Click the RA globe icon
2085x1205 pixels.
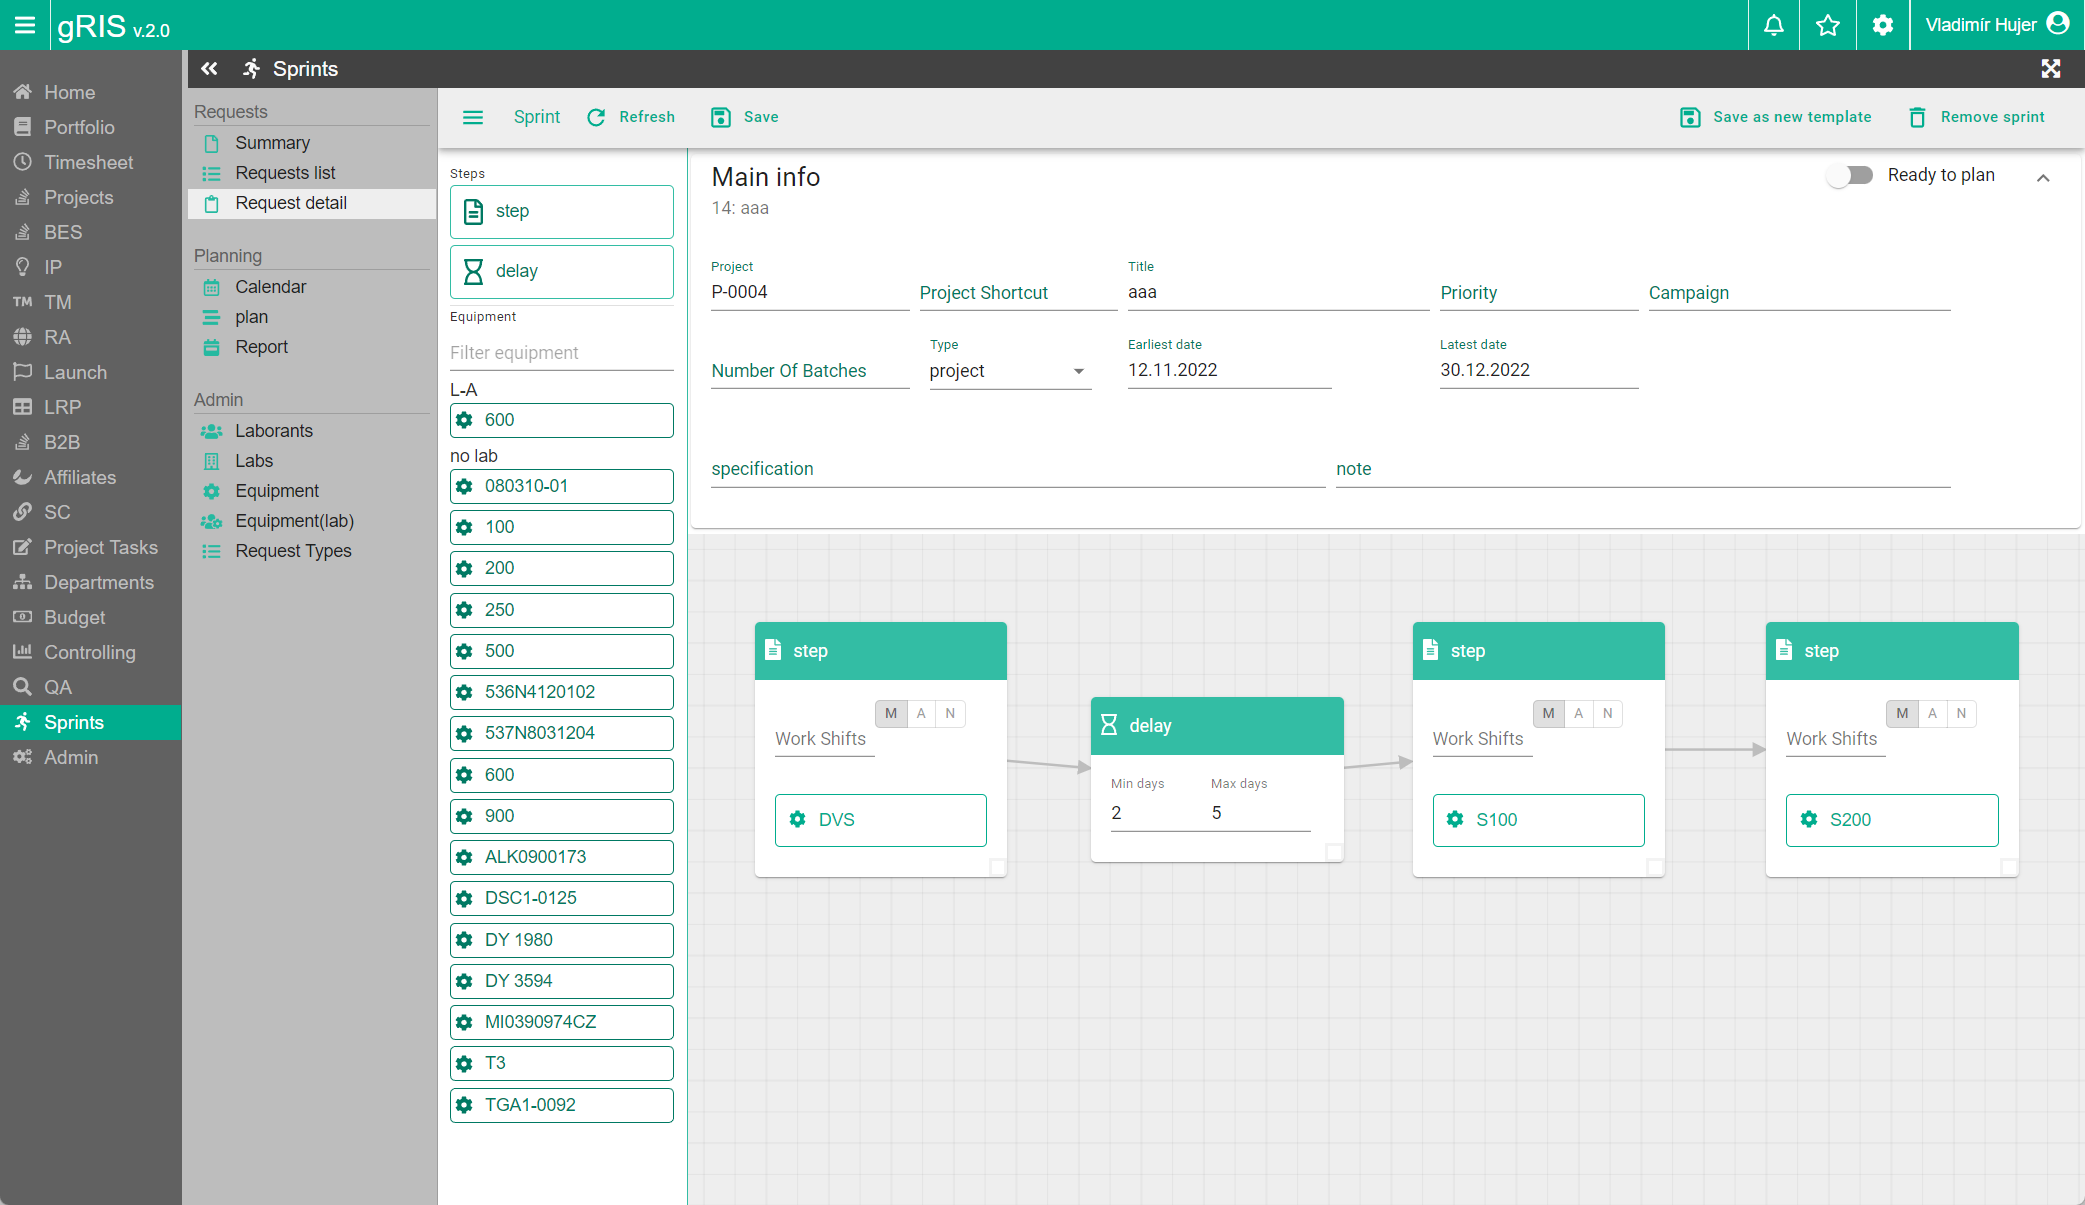click(22, 337)
